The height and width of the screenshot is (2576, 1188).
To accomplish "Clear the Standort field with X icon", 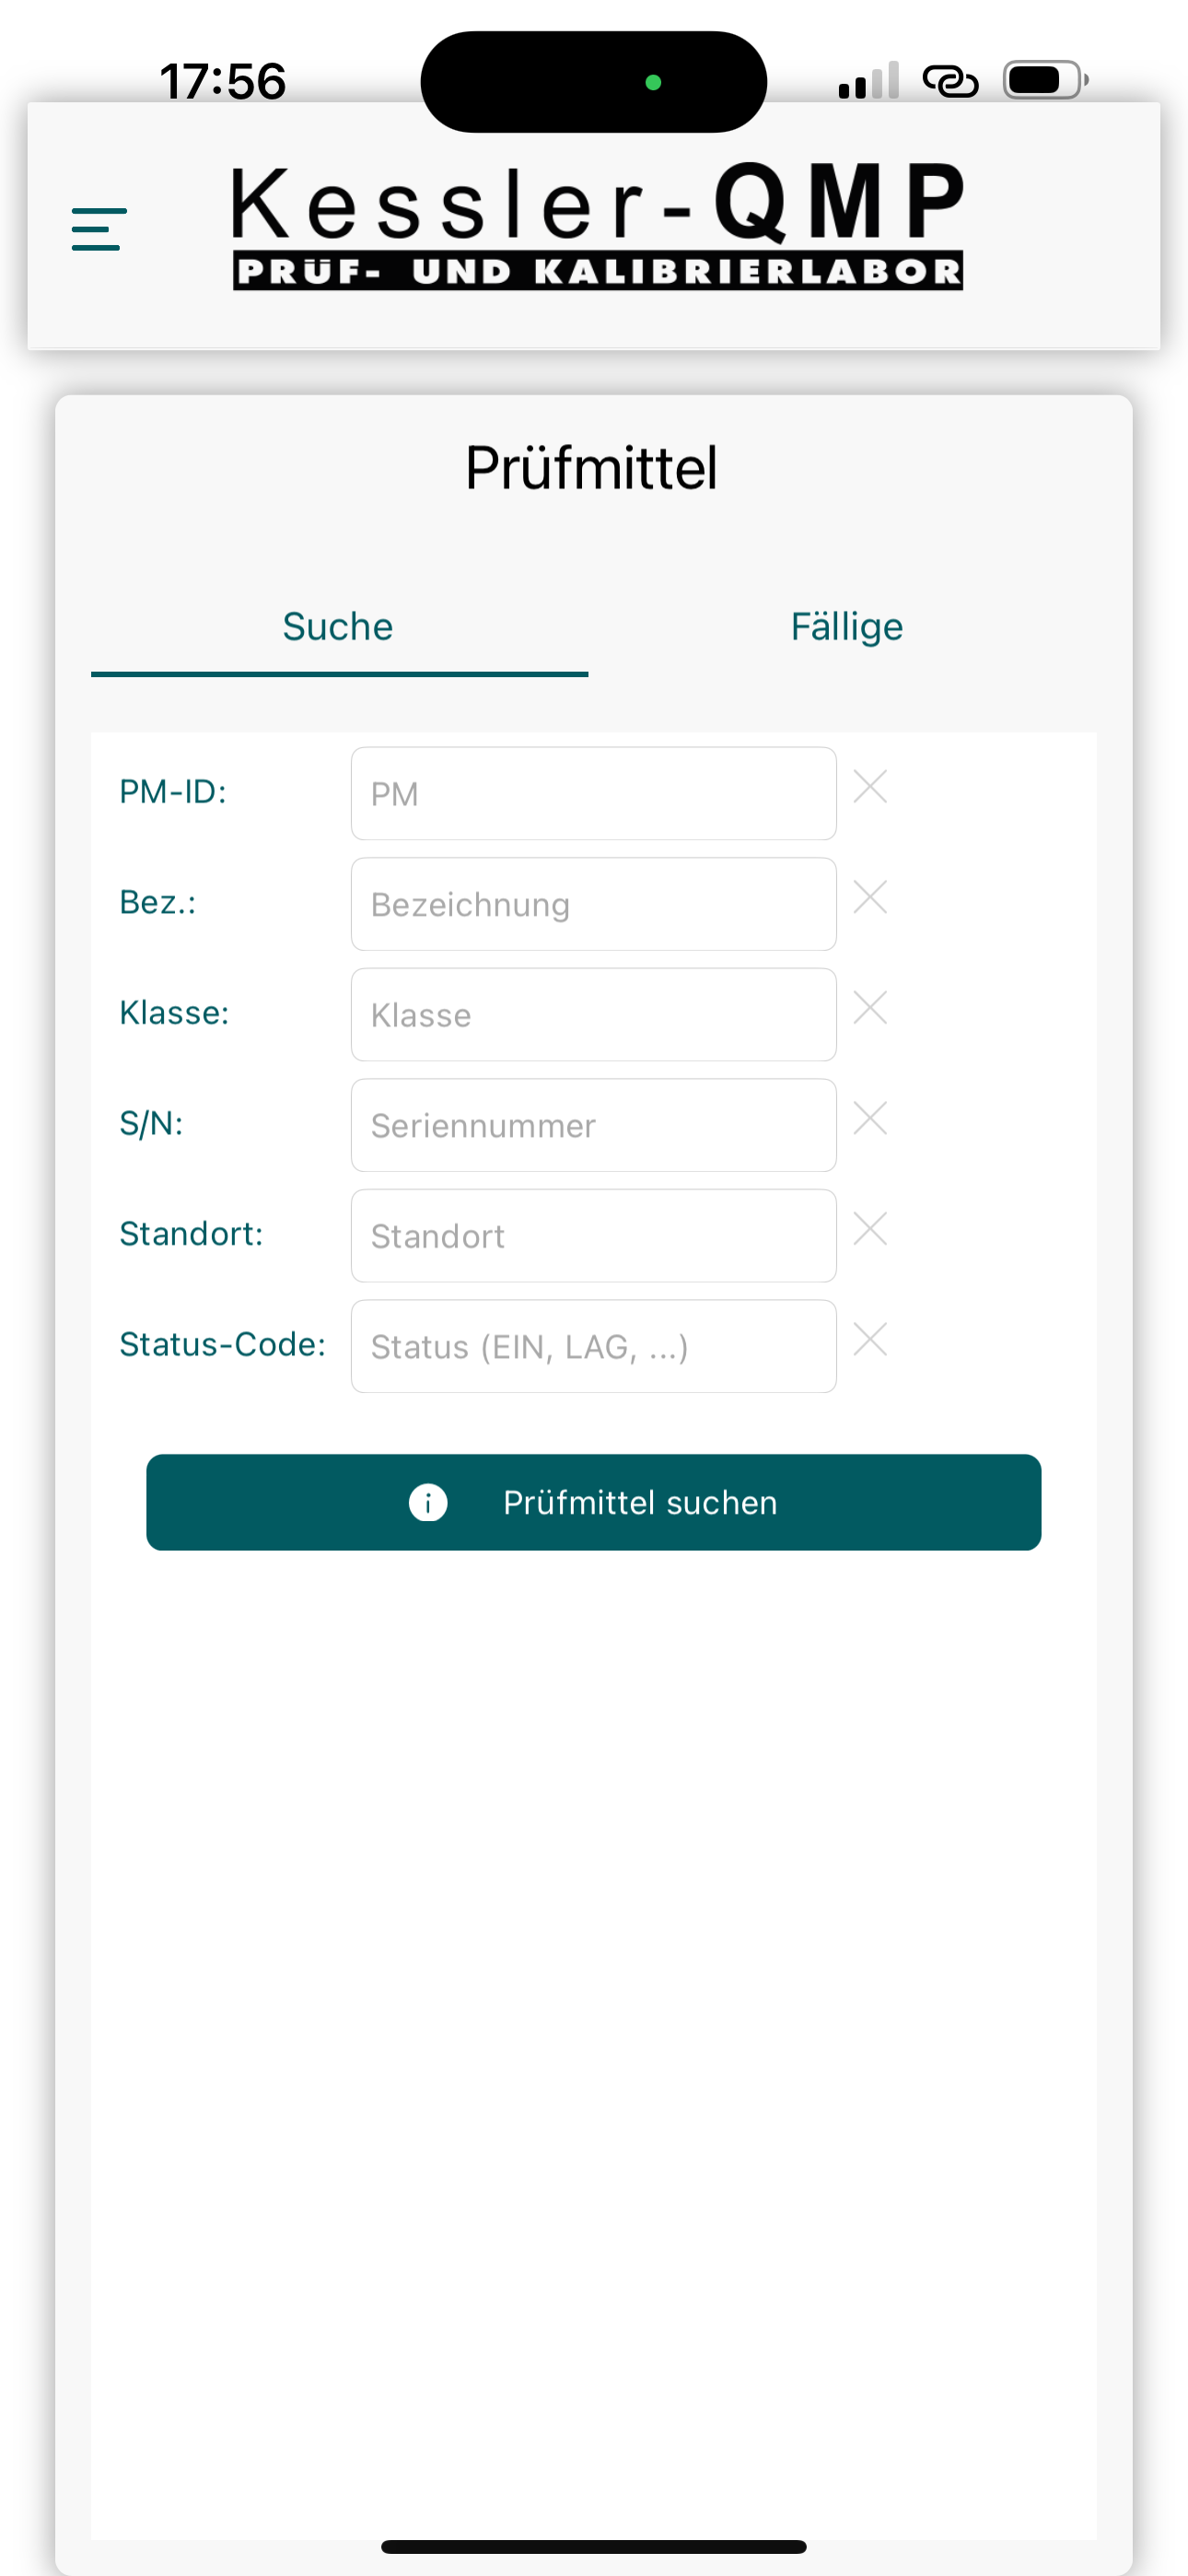I will click(870, 1229).
